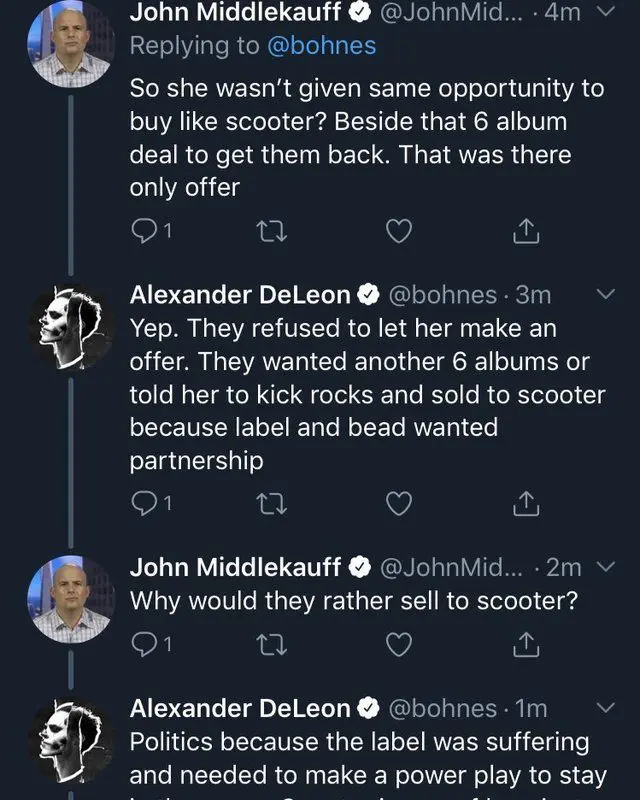Share John's tweet about the 6 album deal

click(x=526, y=232)
